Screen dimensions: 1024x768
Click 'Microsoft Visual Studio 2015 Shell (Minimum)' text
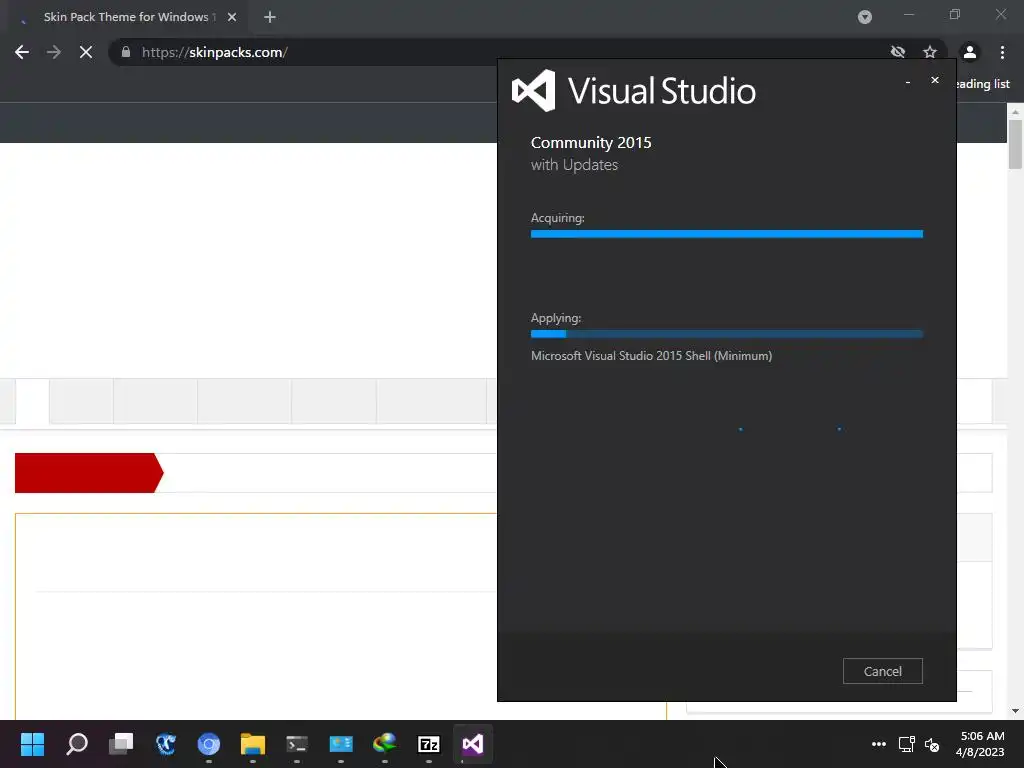pyautogui.click(x=651, y=356)
